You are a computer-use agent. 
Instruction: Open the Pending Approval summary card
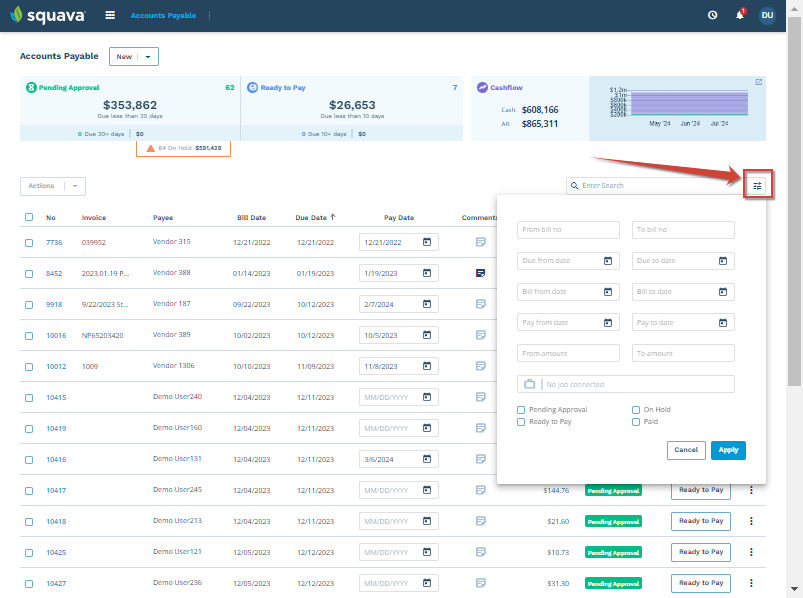[x=130, y=108]
